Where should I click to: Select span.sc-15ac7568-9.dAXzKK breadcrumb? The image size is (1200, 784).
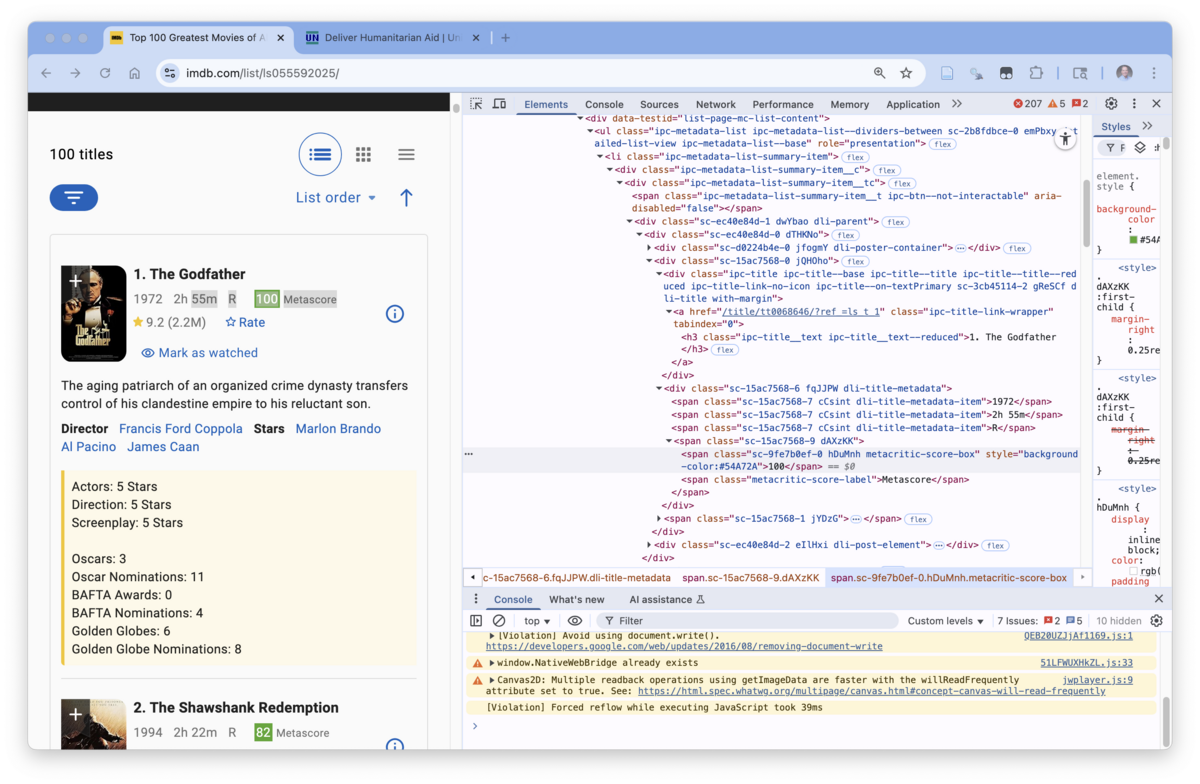[x=750, y=578]
